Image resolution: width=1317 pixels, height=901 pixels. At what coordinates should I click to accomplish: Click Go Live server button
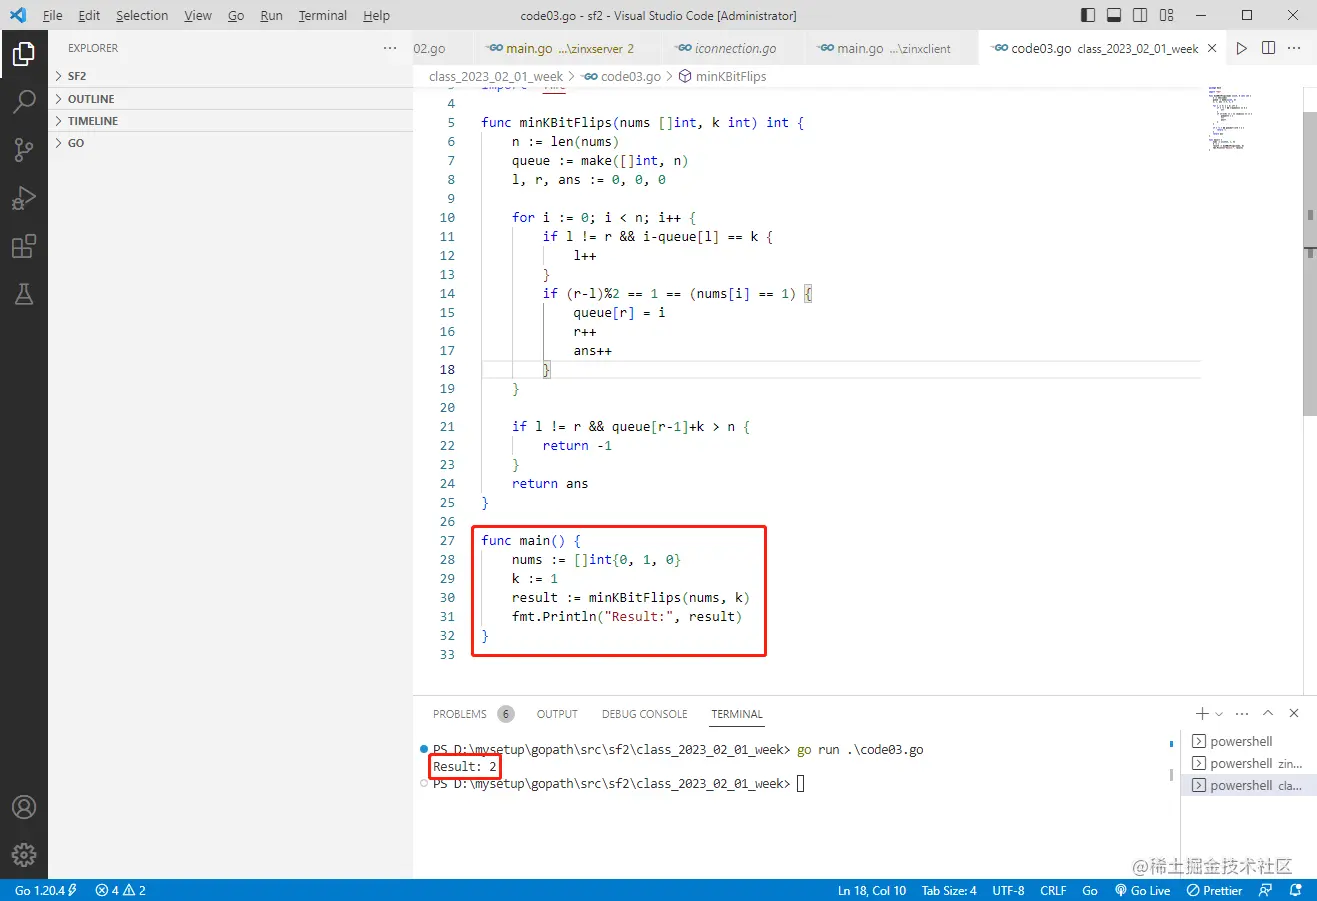1142,890
